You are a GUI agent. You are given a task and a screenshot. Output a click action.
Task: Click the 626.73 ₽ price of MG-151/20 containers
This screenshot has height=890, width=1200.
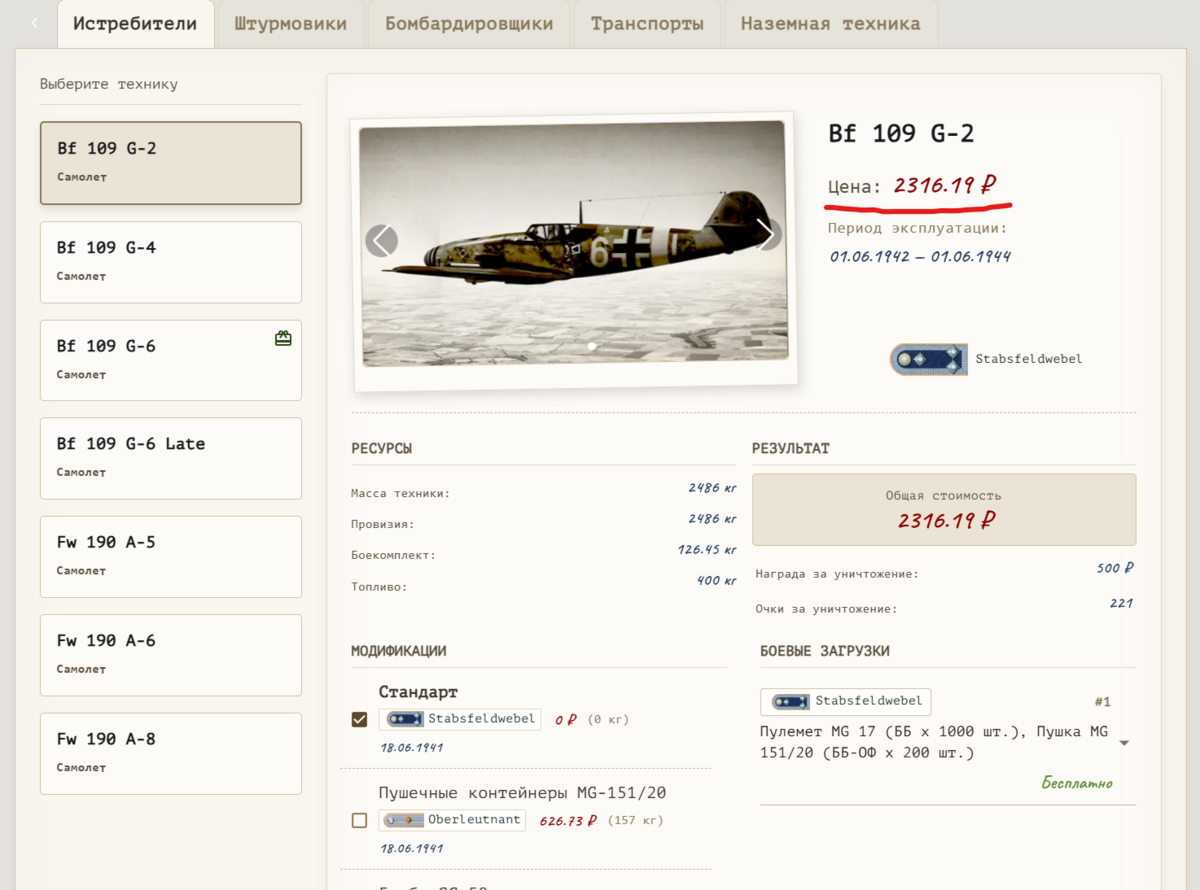[568, 821]
